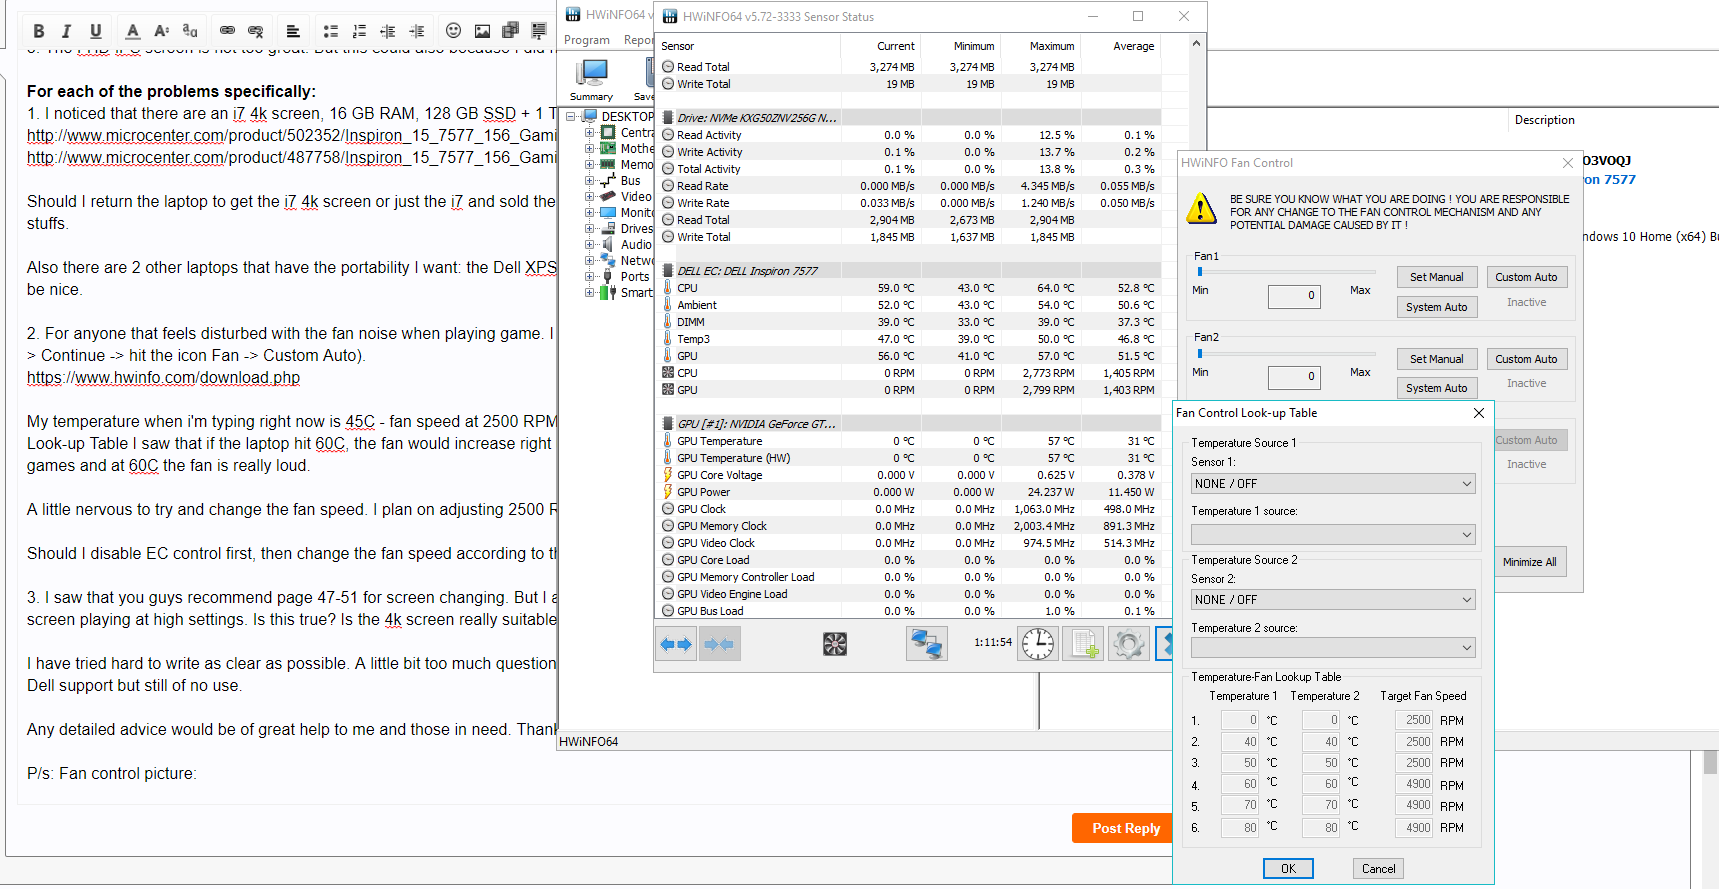Collapse the DESKTOP root tree node
Viewport: 1719px width, 889px height.
[571, 116]
